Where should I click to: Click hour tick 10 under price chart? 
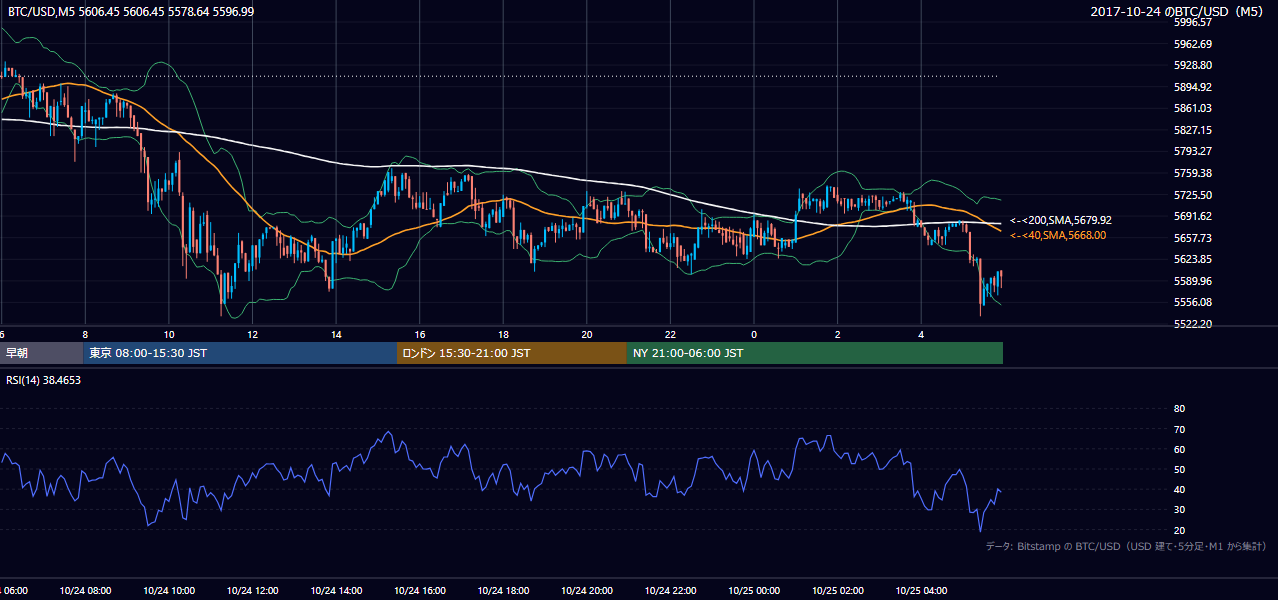point(169,335)
